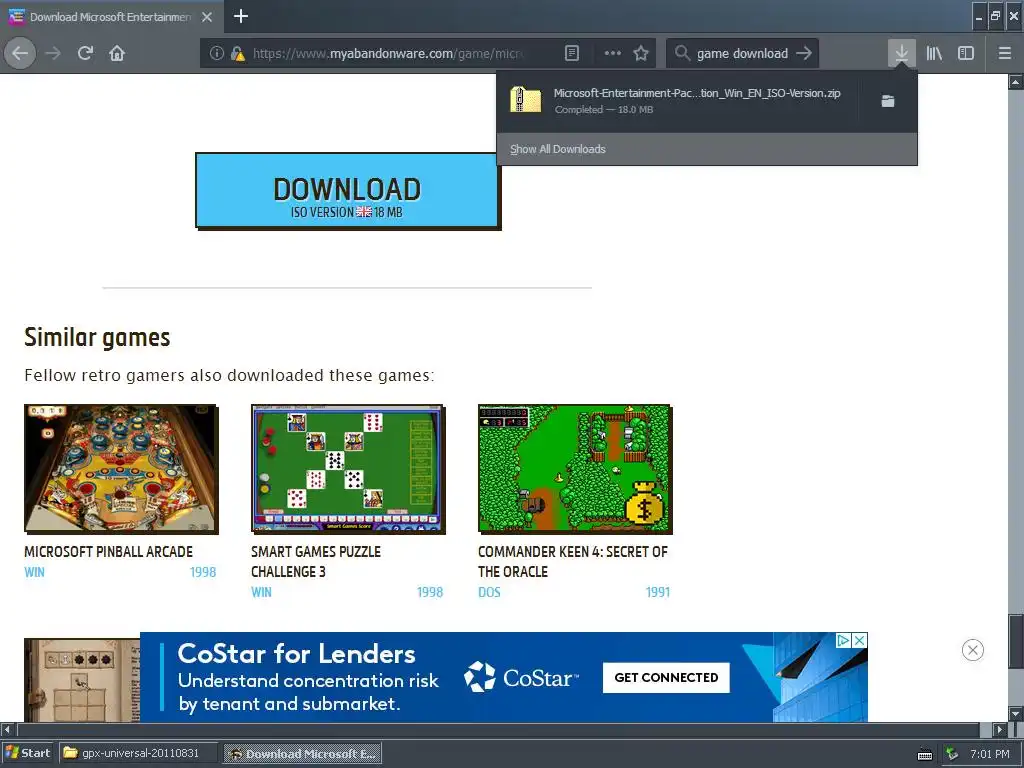Open the browser home page

[117, 53]
